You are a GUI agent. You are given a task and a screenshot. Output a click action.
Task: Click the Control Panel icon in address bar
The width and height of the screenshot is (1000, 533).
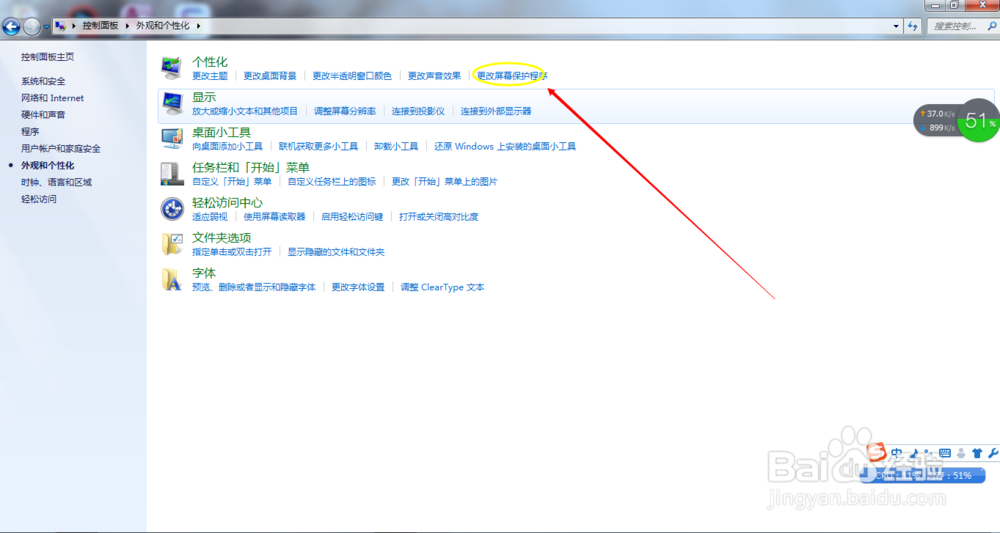(61, 26)
